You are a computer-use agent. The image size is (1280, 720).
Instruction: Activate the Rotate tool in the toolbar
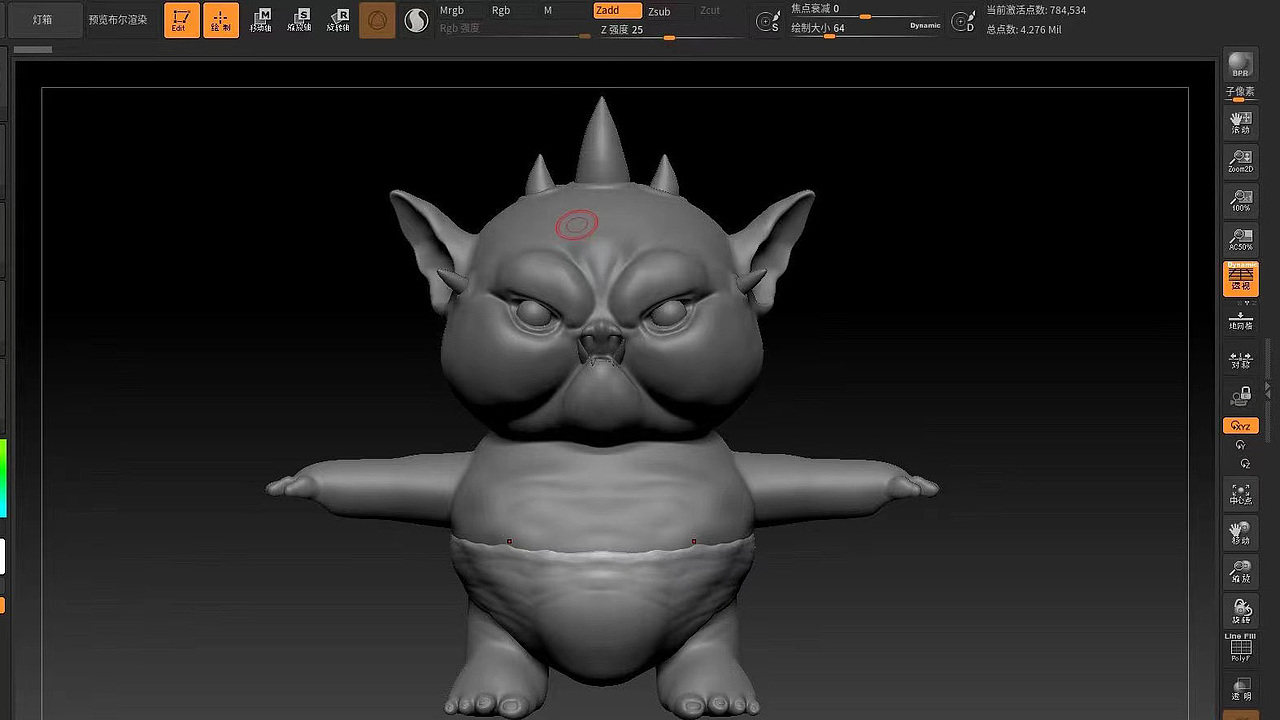pos(339,20)
